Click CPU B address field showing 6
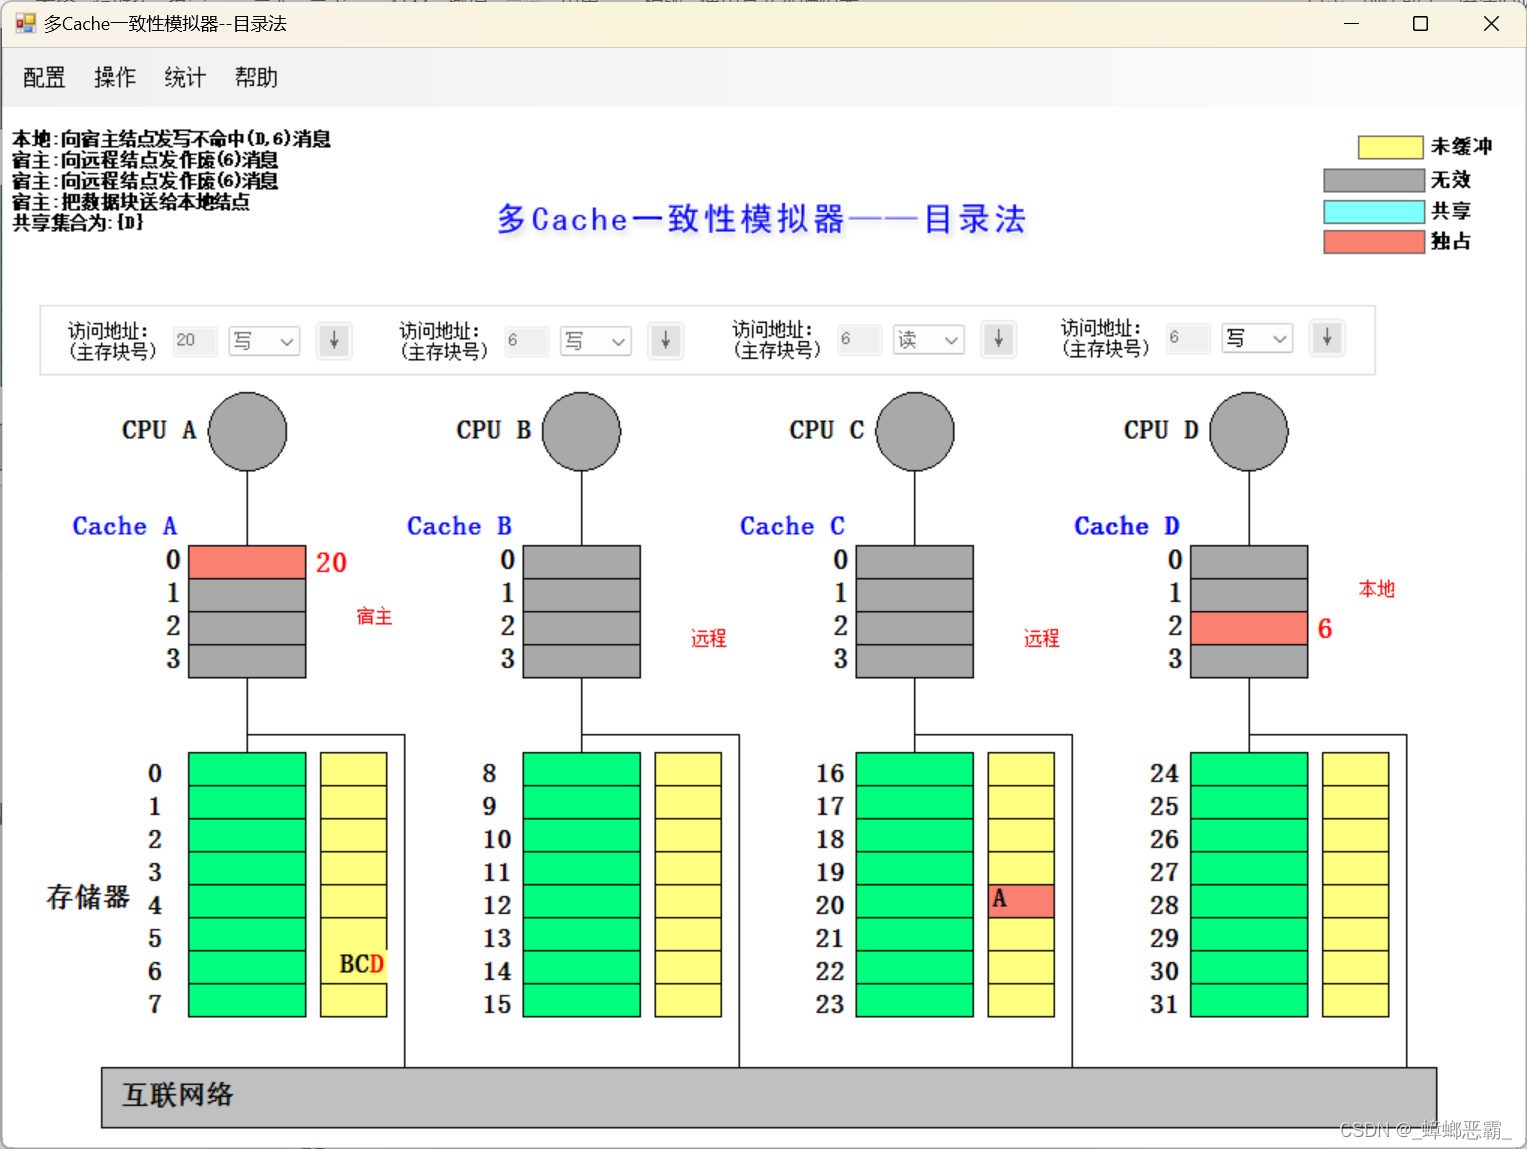 click(x=526, y=341)
